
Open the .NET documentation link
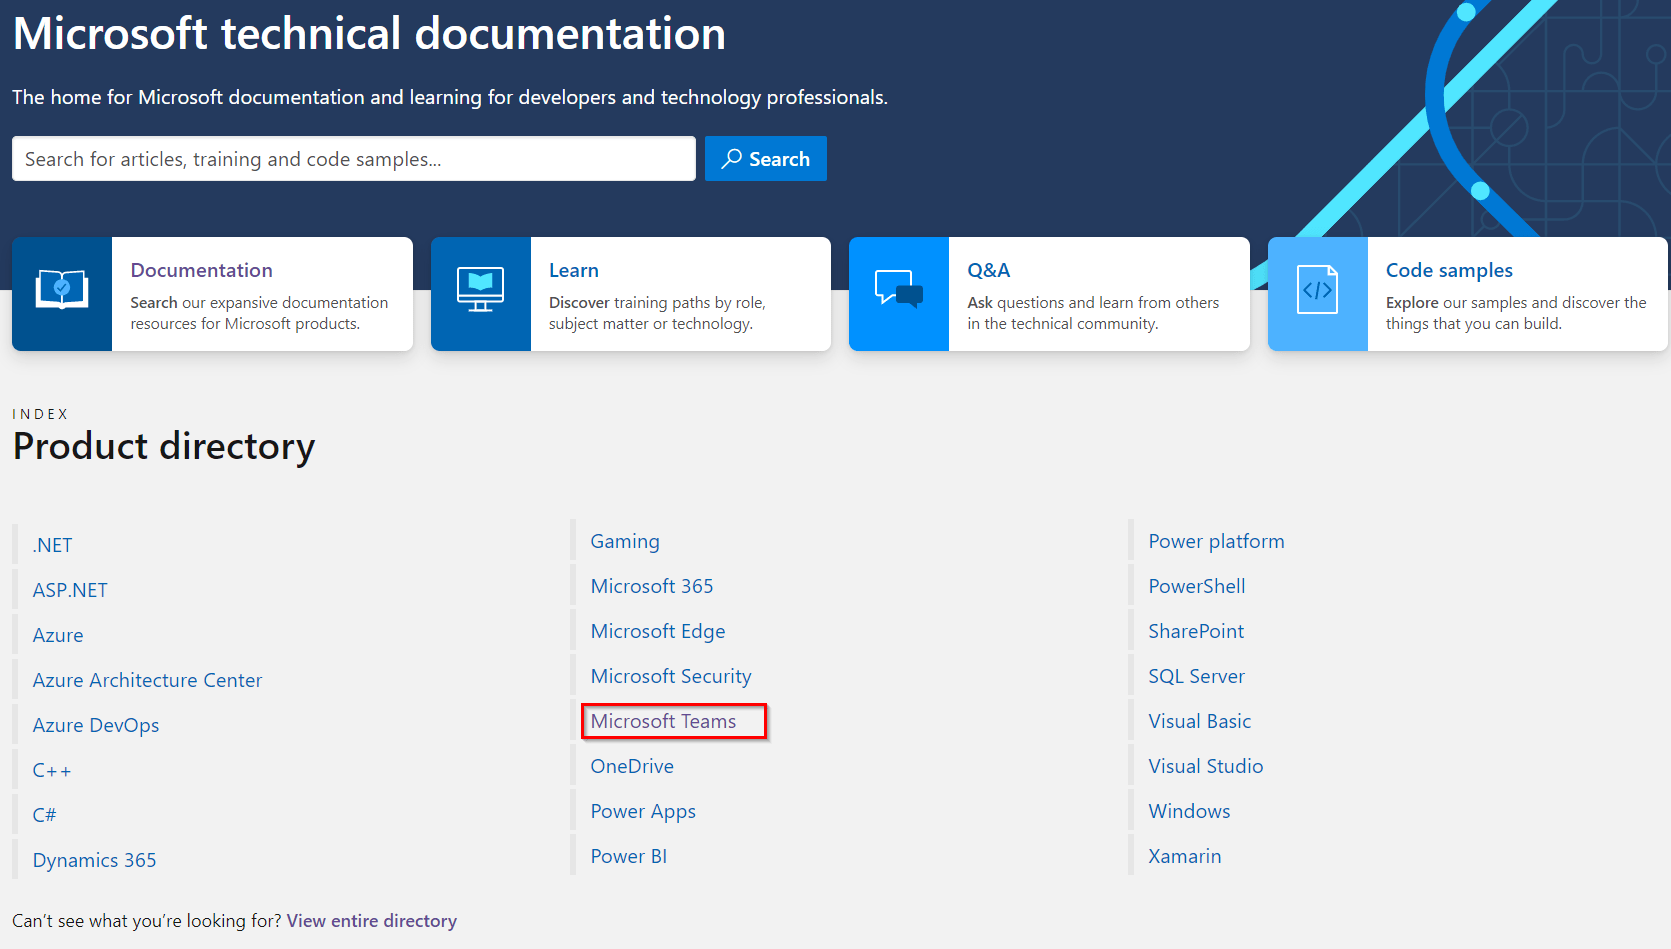pyautogui.click(x=52, y=545)
